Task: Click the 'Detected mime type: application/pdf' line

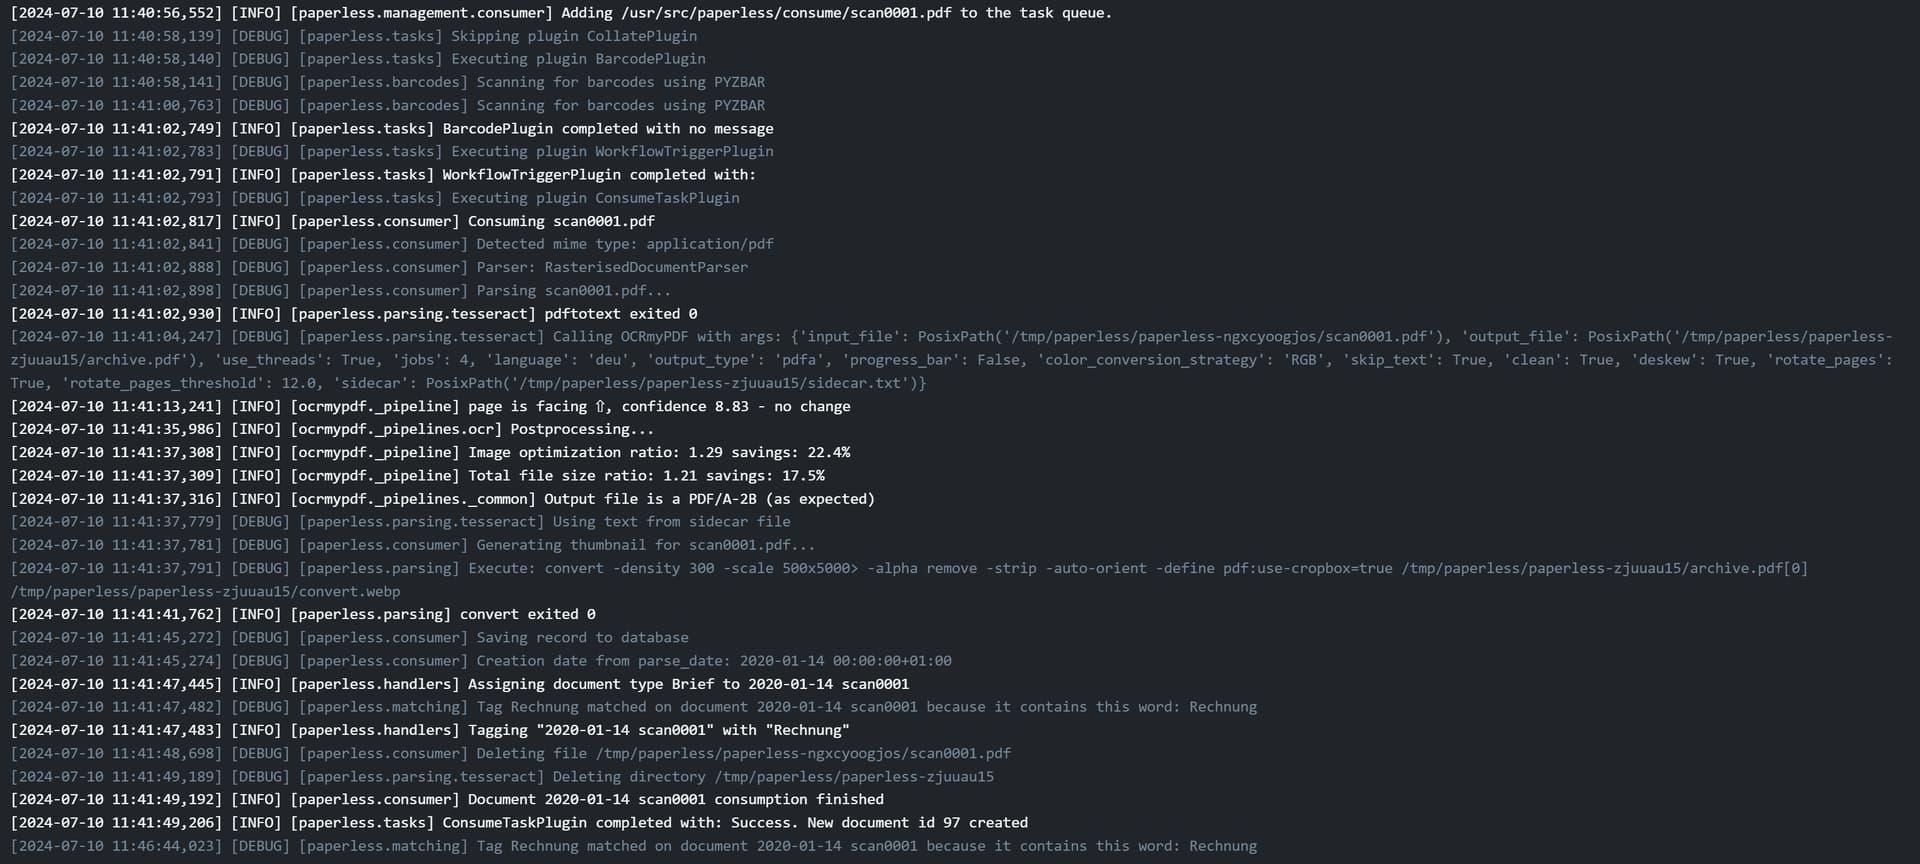Action: (392, 244)
